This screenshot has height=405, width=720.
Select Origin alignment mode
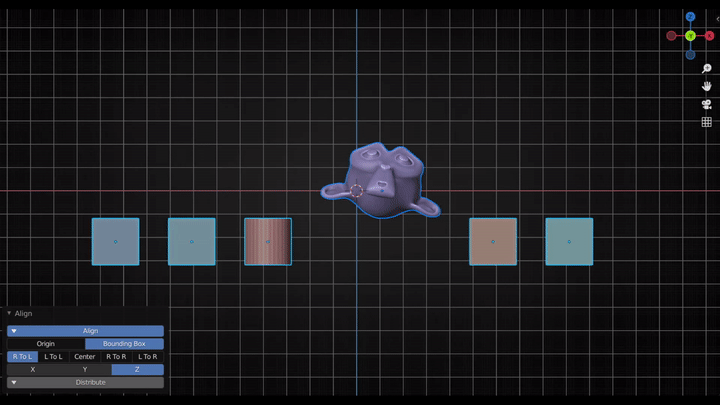coord(46,344)
